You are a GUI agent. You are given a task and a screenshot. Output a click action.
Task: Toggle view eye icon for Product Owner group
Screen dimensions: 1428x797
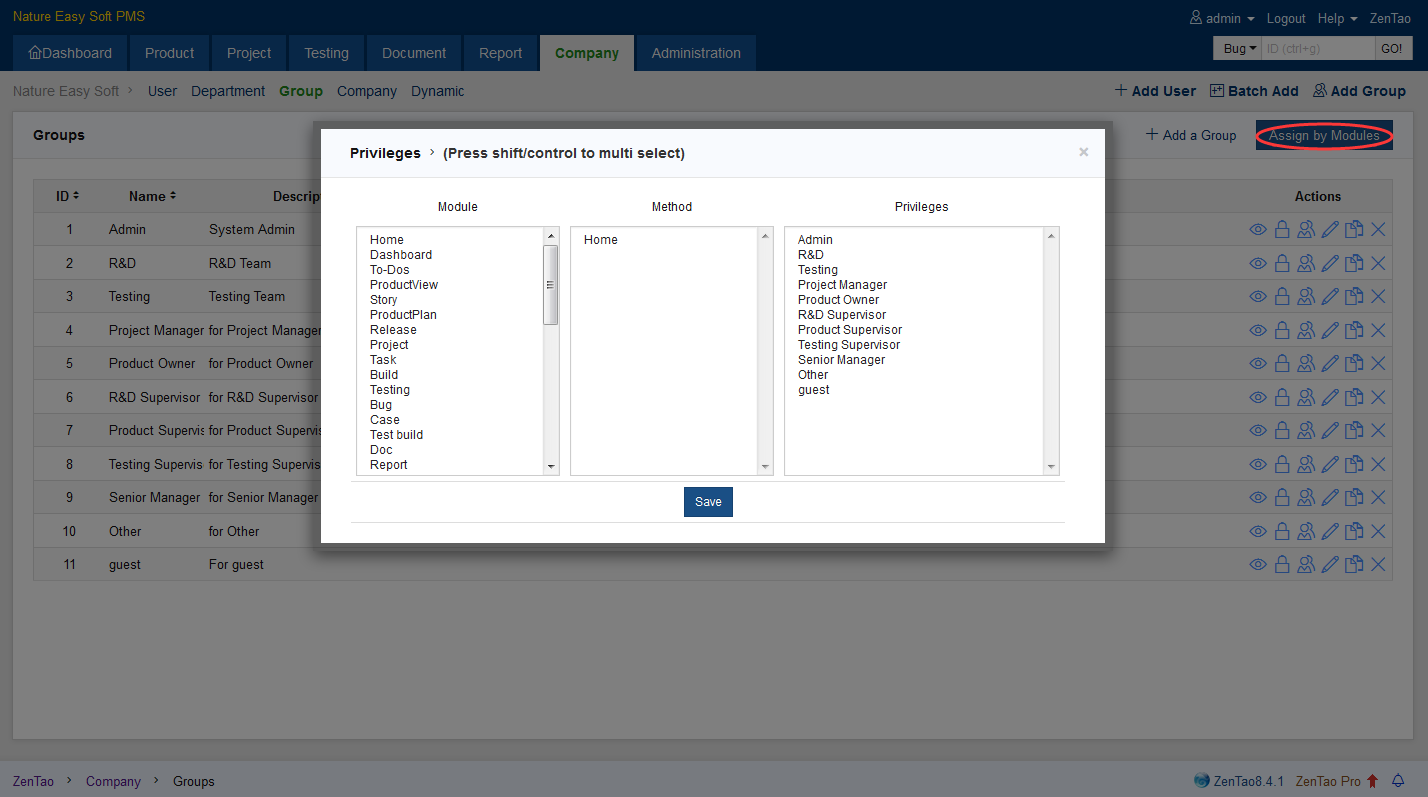[x=1258, y=364]
